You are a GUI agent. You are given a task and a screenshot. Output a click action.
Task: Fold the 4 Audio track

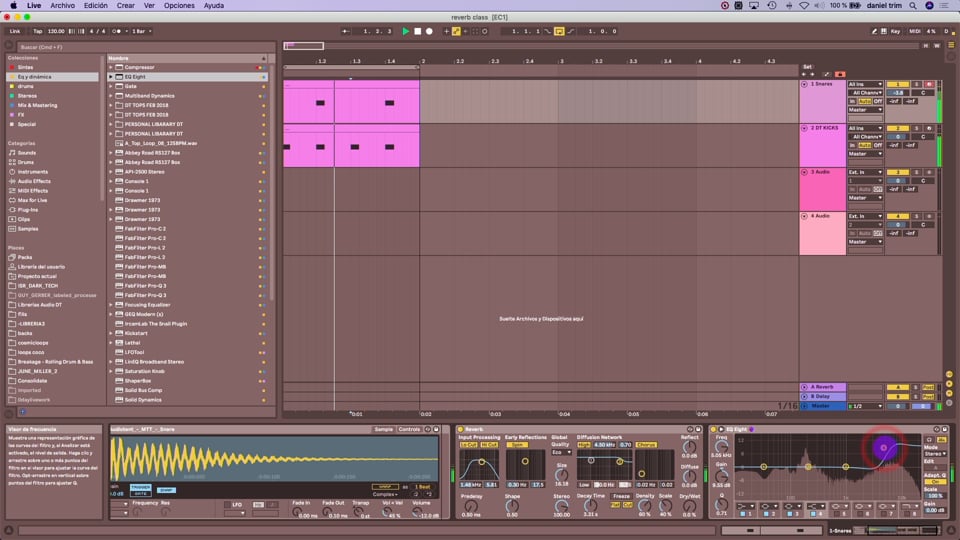pos(804,216)
